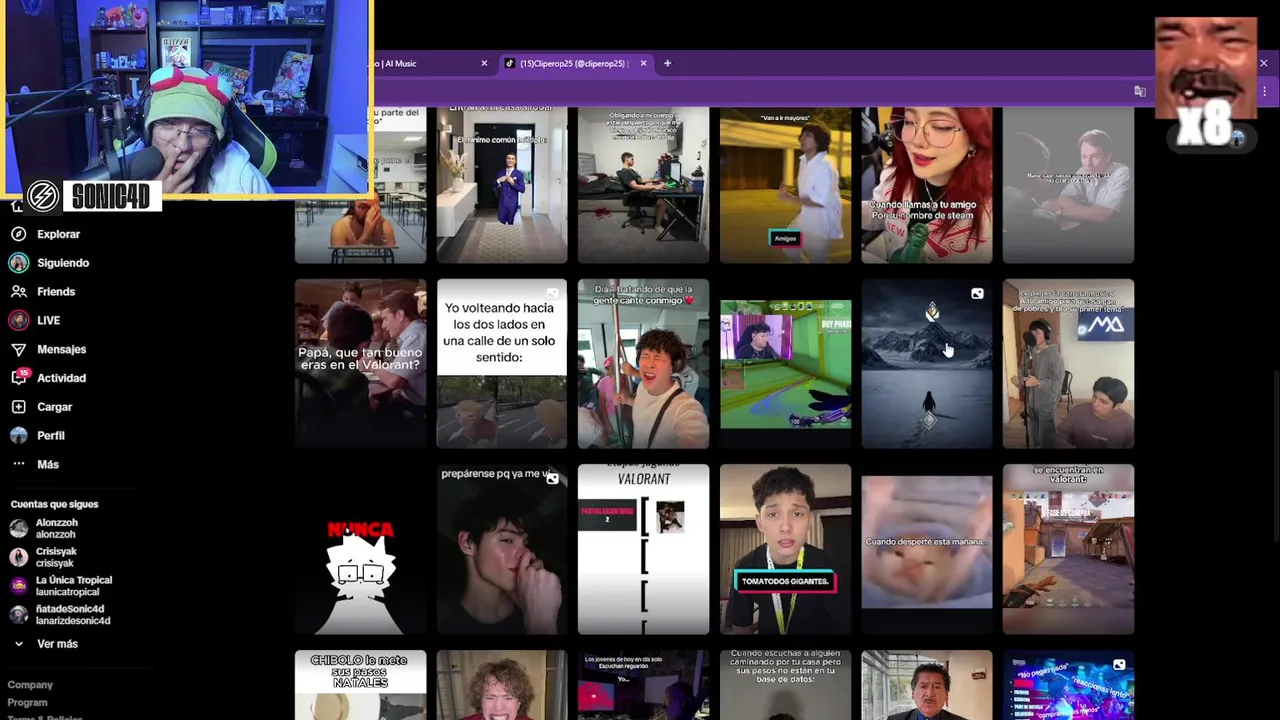Open launicatropical account link
The width and height of the screenshot is (1280, 720).
pyautogui.click(x=67, y=592)
